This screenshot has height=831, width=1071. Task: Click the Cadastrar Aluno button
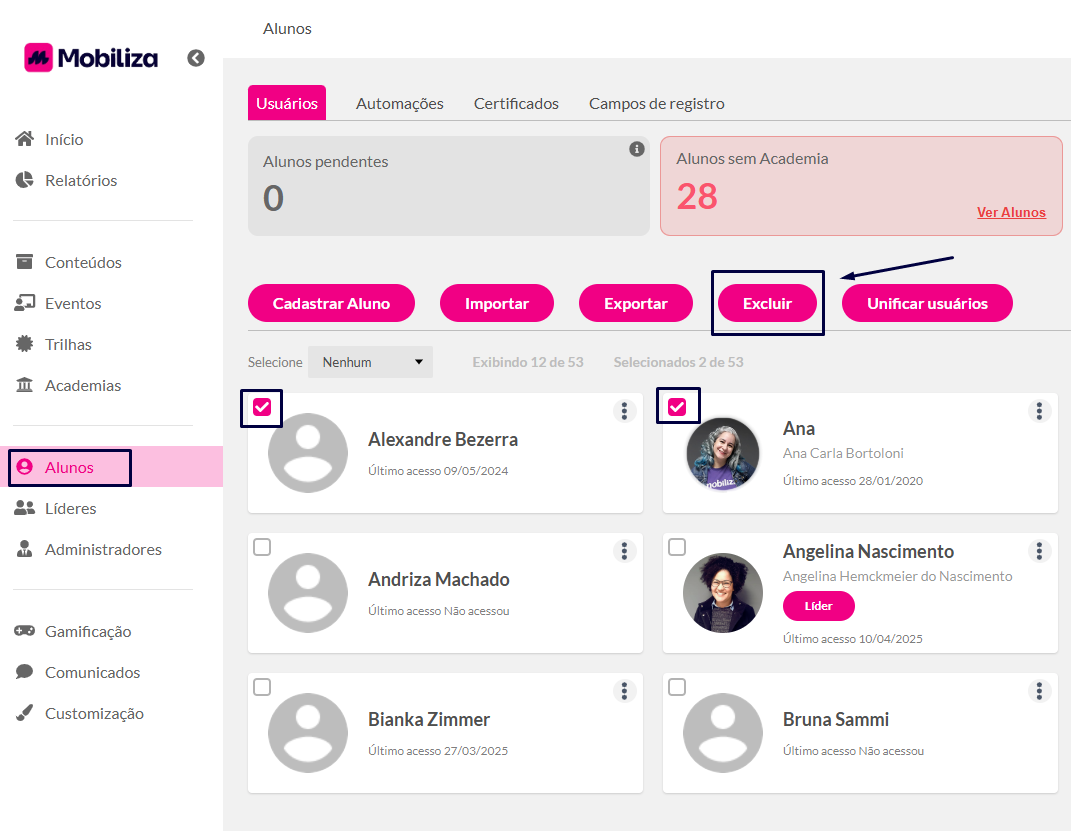tap(331, 303)
